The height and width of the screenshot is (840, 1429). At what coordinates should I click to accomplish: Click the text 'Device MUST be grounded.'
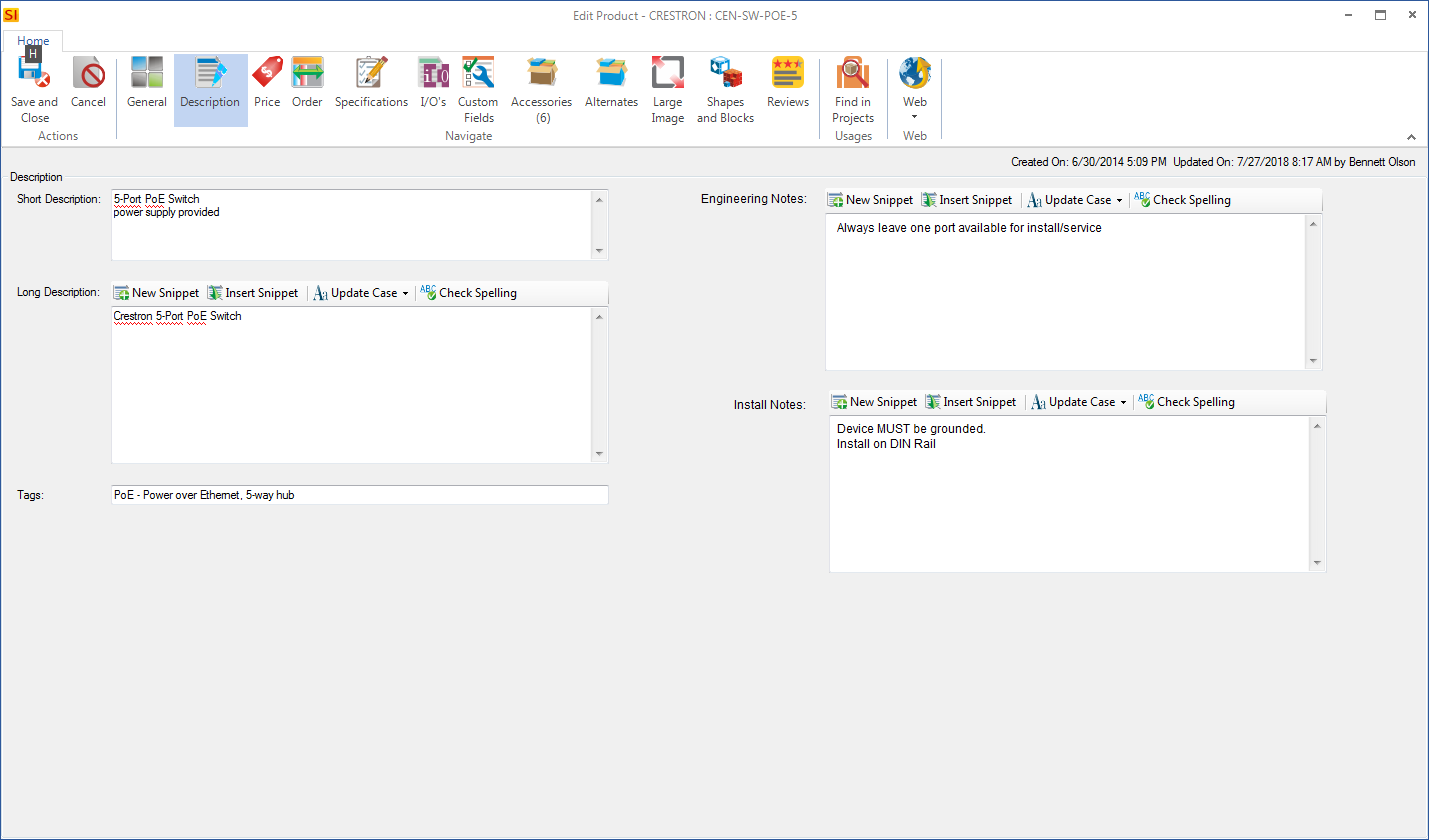pos(911,428)
